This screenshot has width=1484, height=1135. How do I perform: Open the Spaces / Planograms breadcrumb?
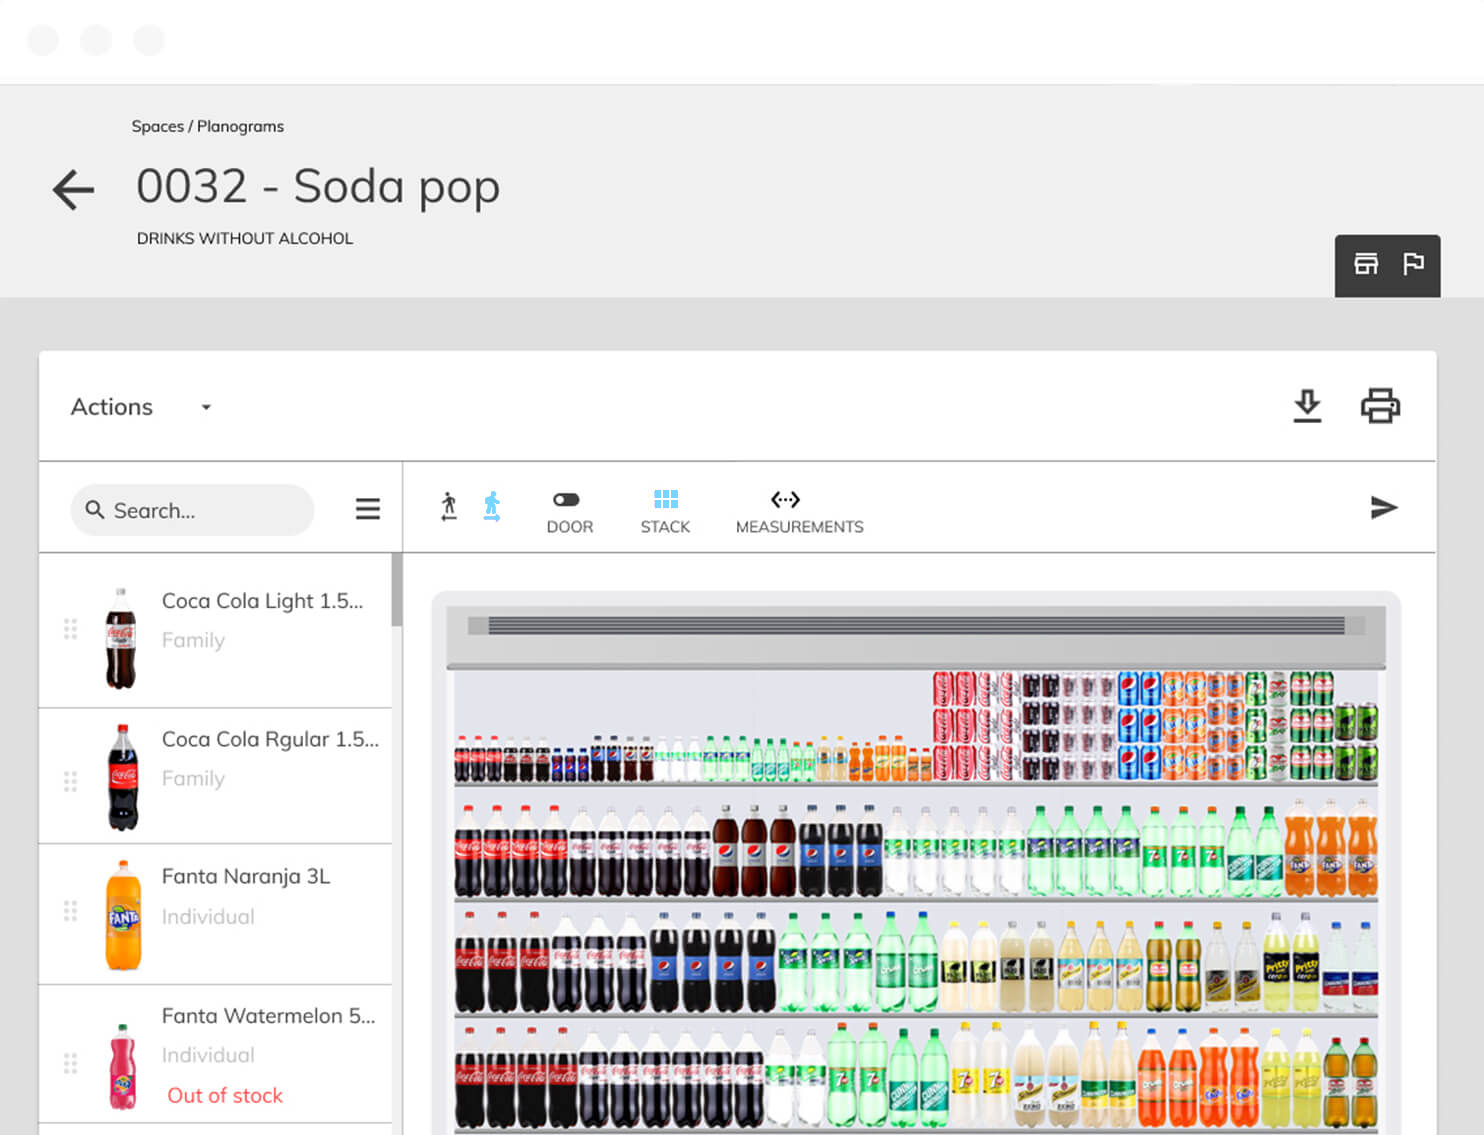tap(208, 126)
